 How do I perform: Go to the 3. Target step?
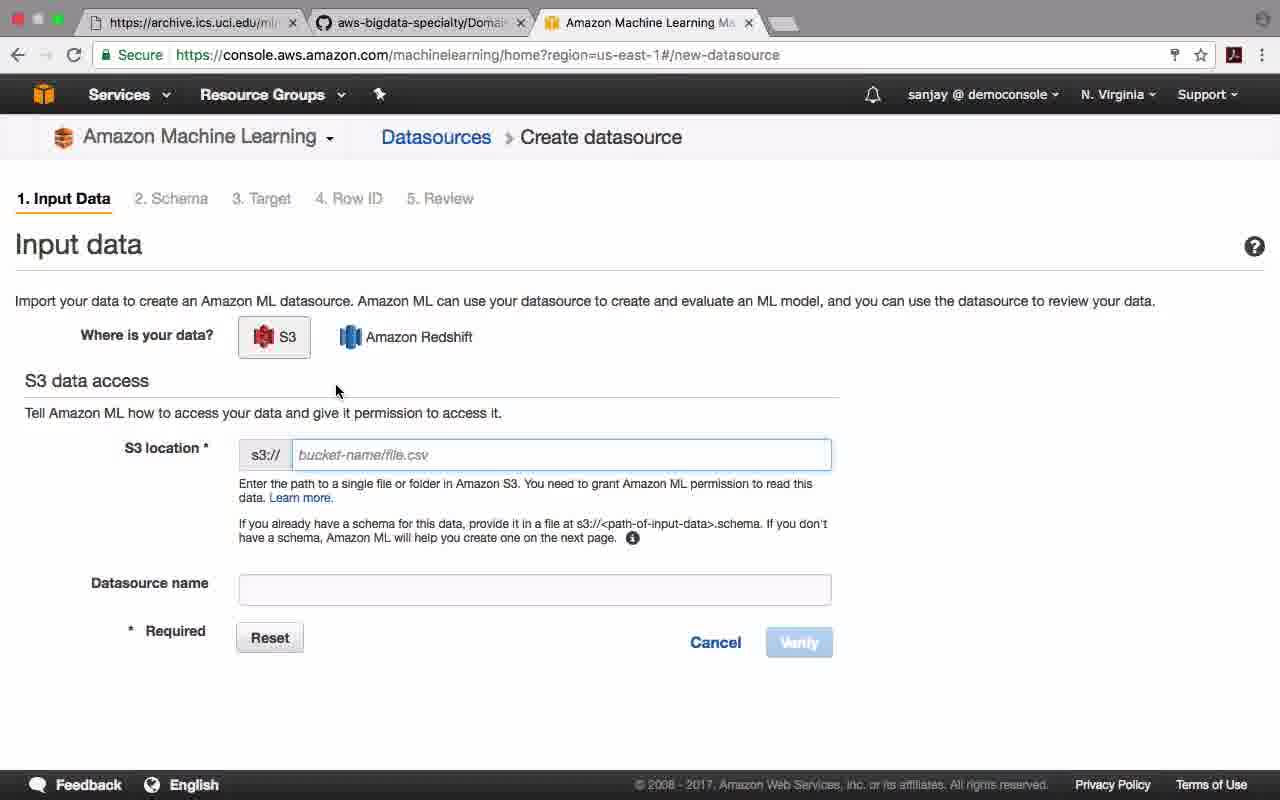[x=261, y=199]
